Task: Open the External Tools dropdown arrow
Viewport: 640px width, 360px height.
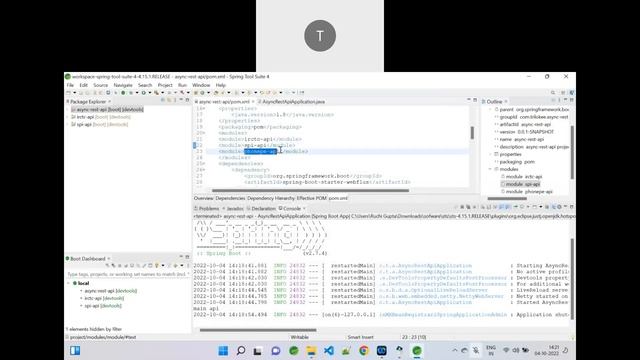Action: [x=162, y=93]
